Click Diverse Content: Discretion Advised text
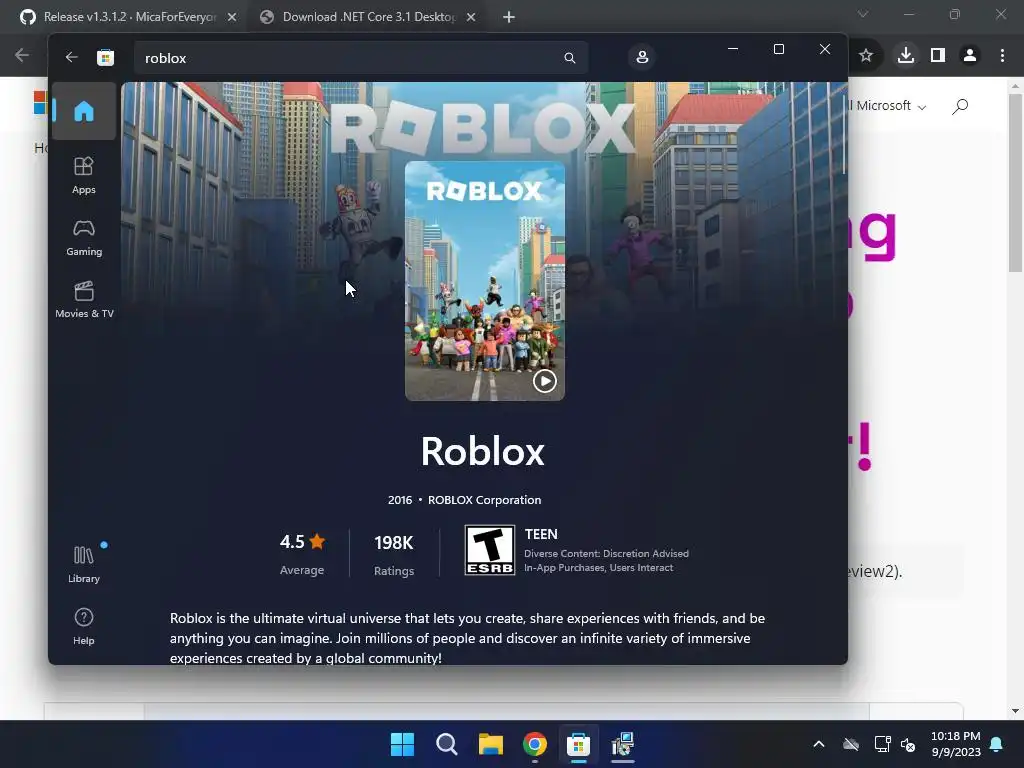1024x768 pixels. point(606,553)
